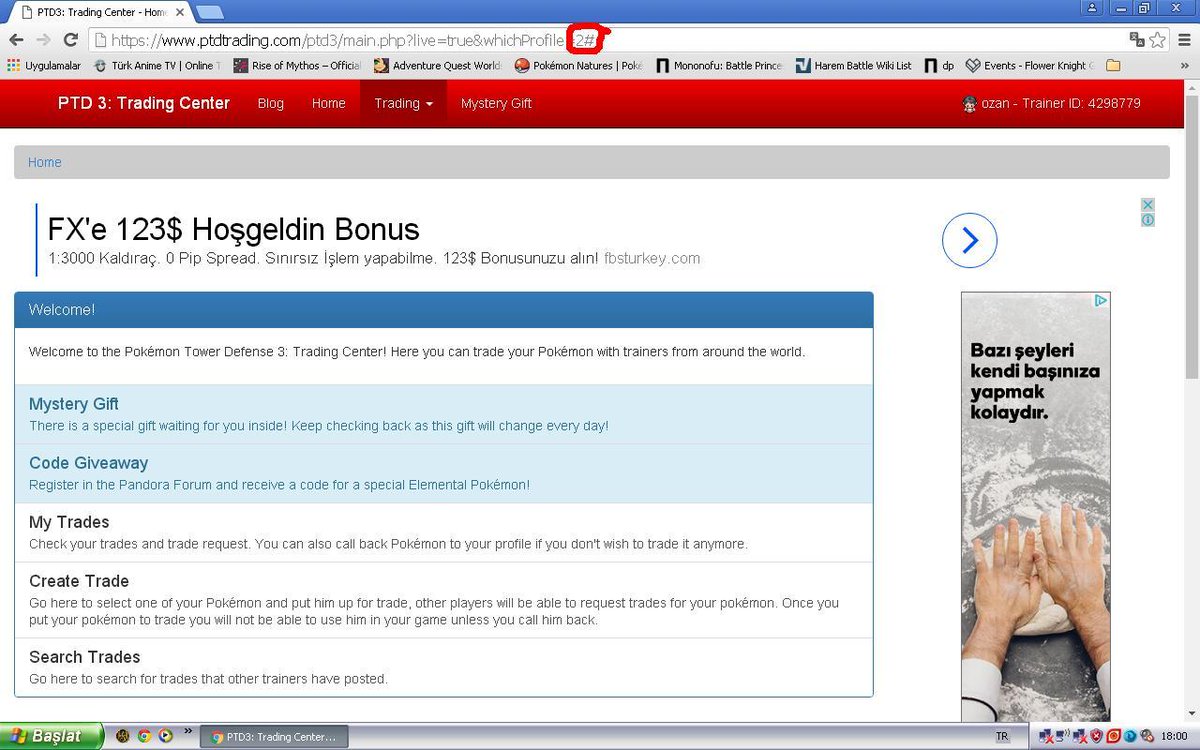Go to Home in the navbar
Viewport: 1200px width, 750px height.
coord(328,103)
